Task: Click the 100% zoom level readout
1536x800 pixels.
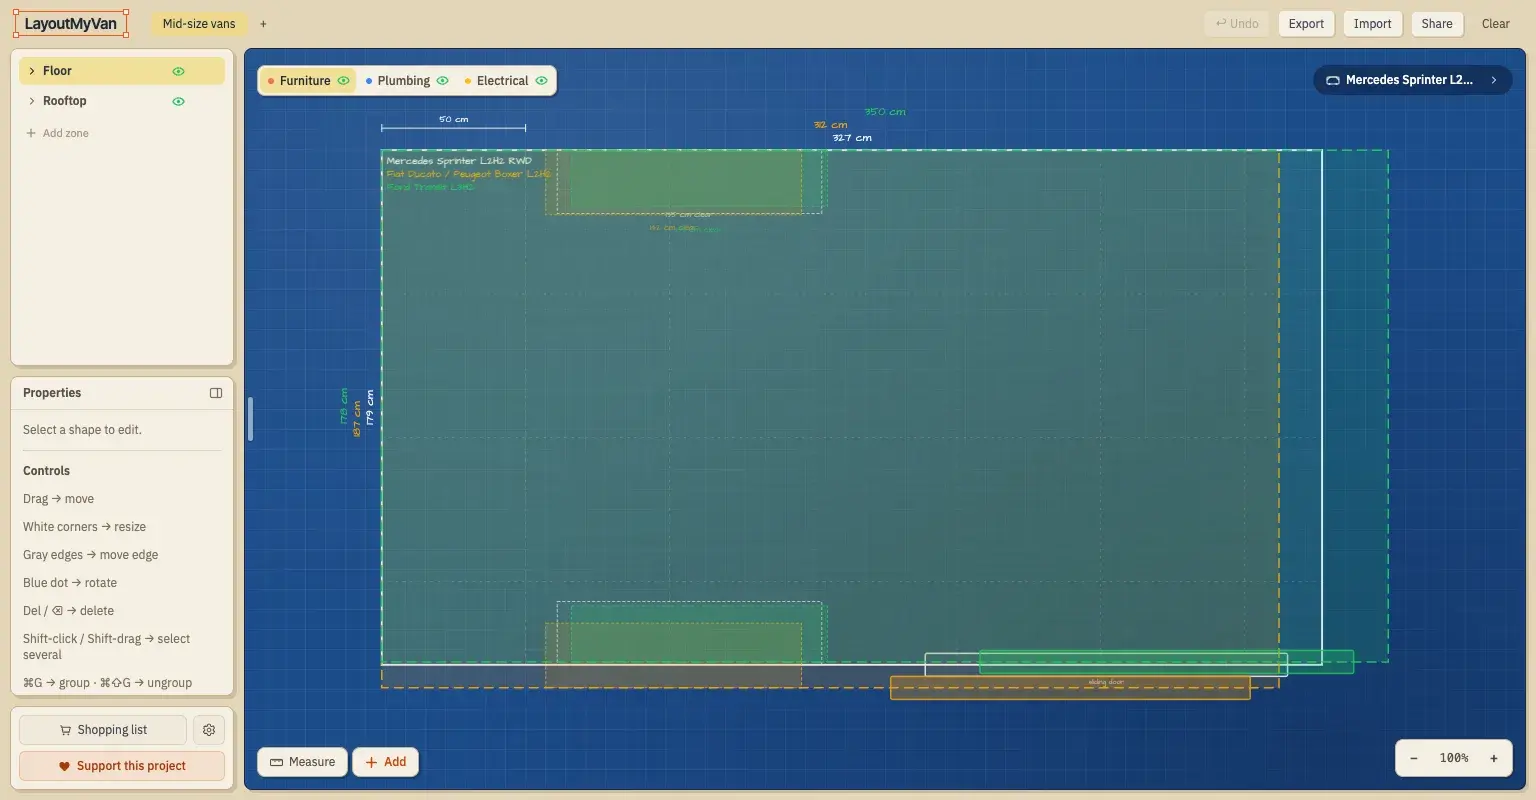Action: [x=1454, y=758]
